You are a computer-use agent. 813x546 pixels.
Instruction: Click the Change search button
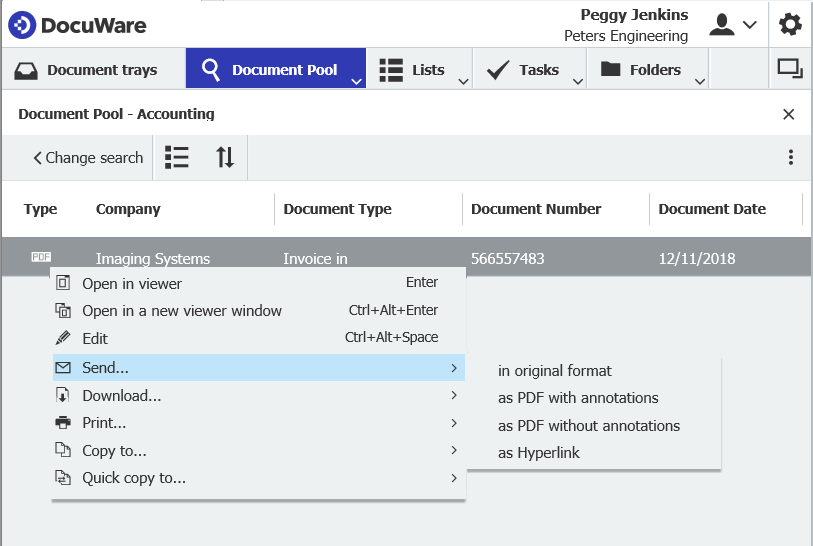coord(88,158)
